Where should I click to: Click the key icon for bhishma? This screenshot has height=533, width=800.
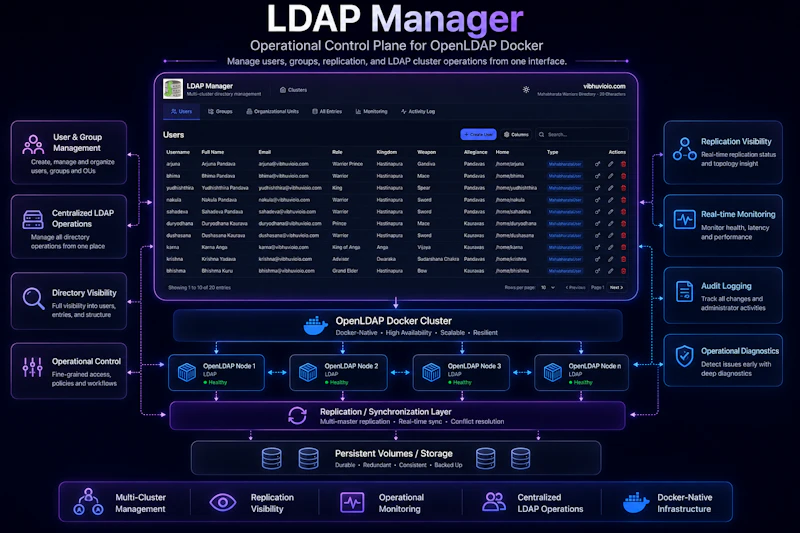click(597, 271)
